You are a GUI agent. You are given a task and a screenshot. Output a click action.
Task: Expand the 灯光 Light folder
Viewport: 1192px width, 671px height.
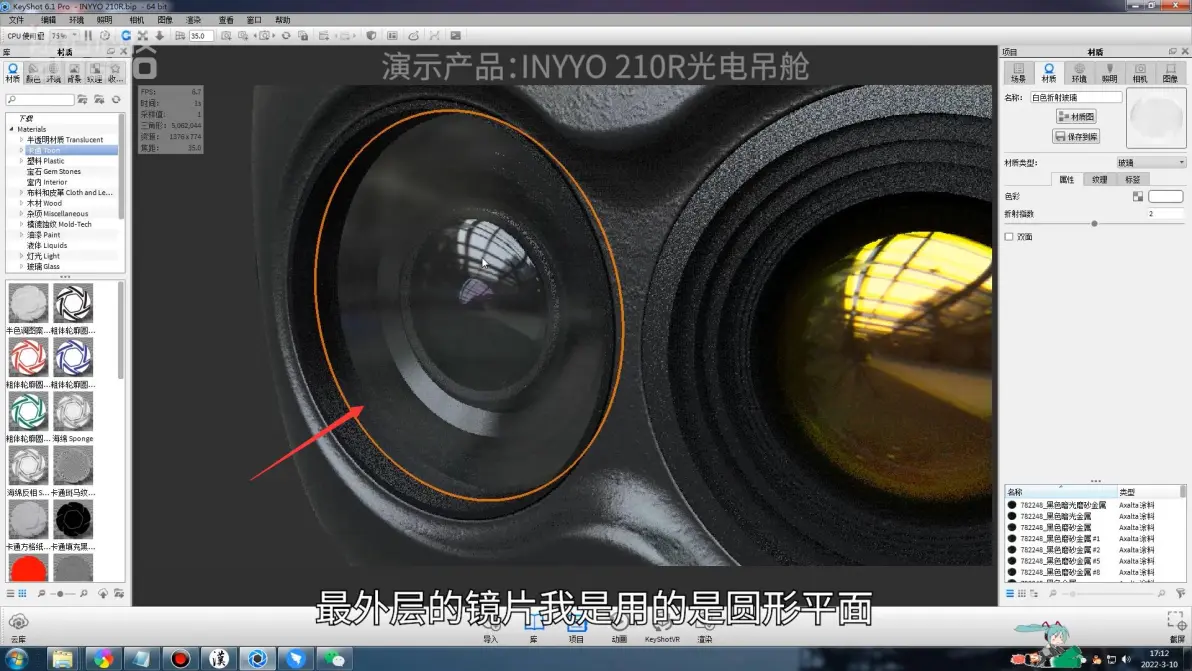point(21,256)
